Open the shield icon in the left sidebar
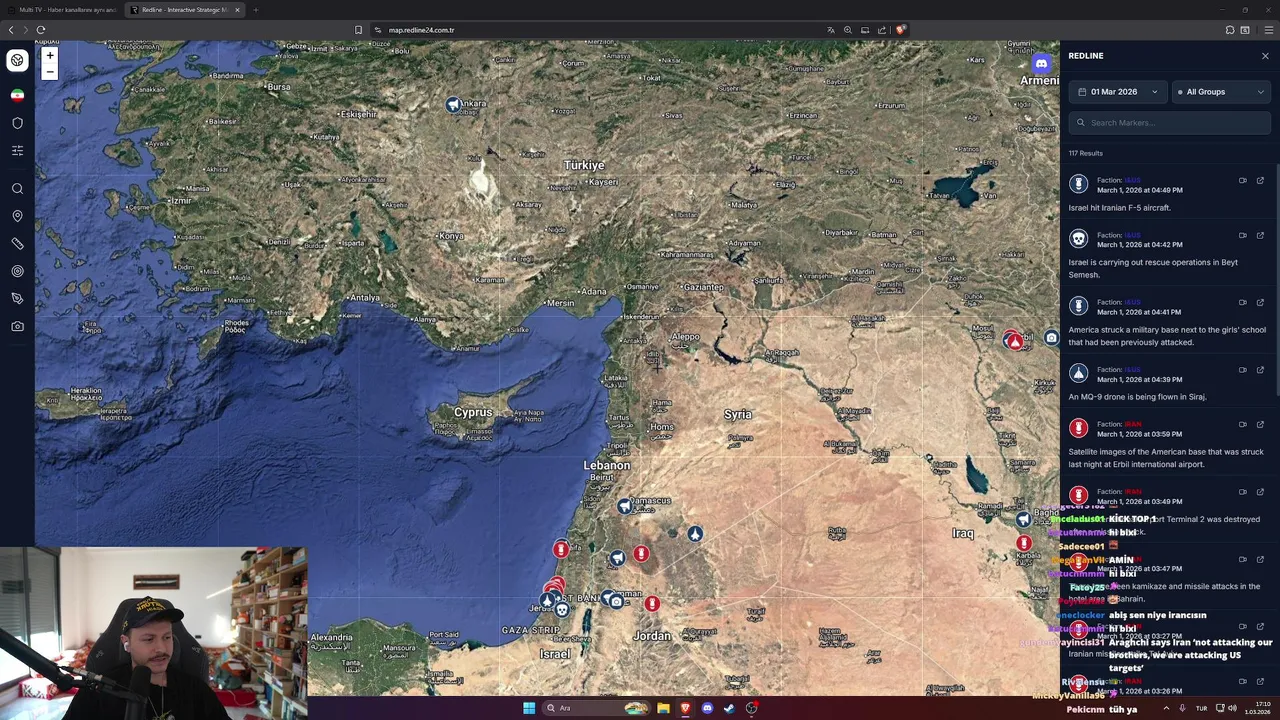The width and height of the screenshot is (1280, 720). tap(17, 123)
